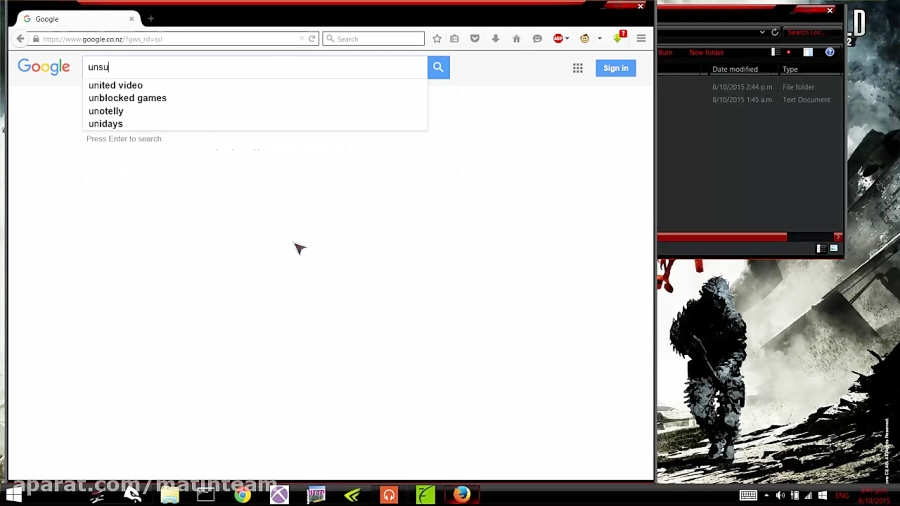Viewport: 900px width, 506px height.
Task: Close the Google tab
Action: coord(131,19)
